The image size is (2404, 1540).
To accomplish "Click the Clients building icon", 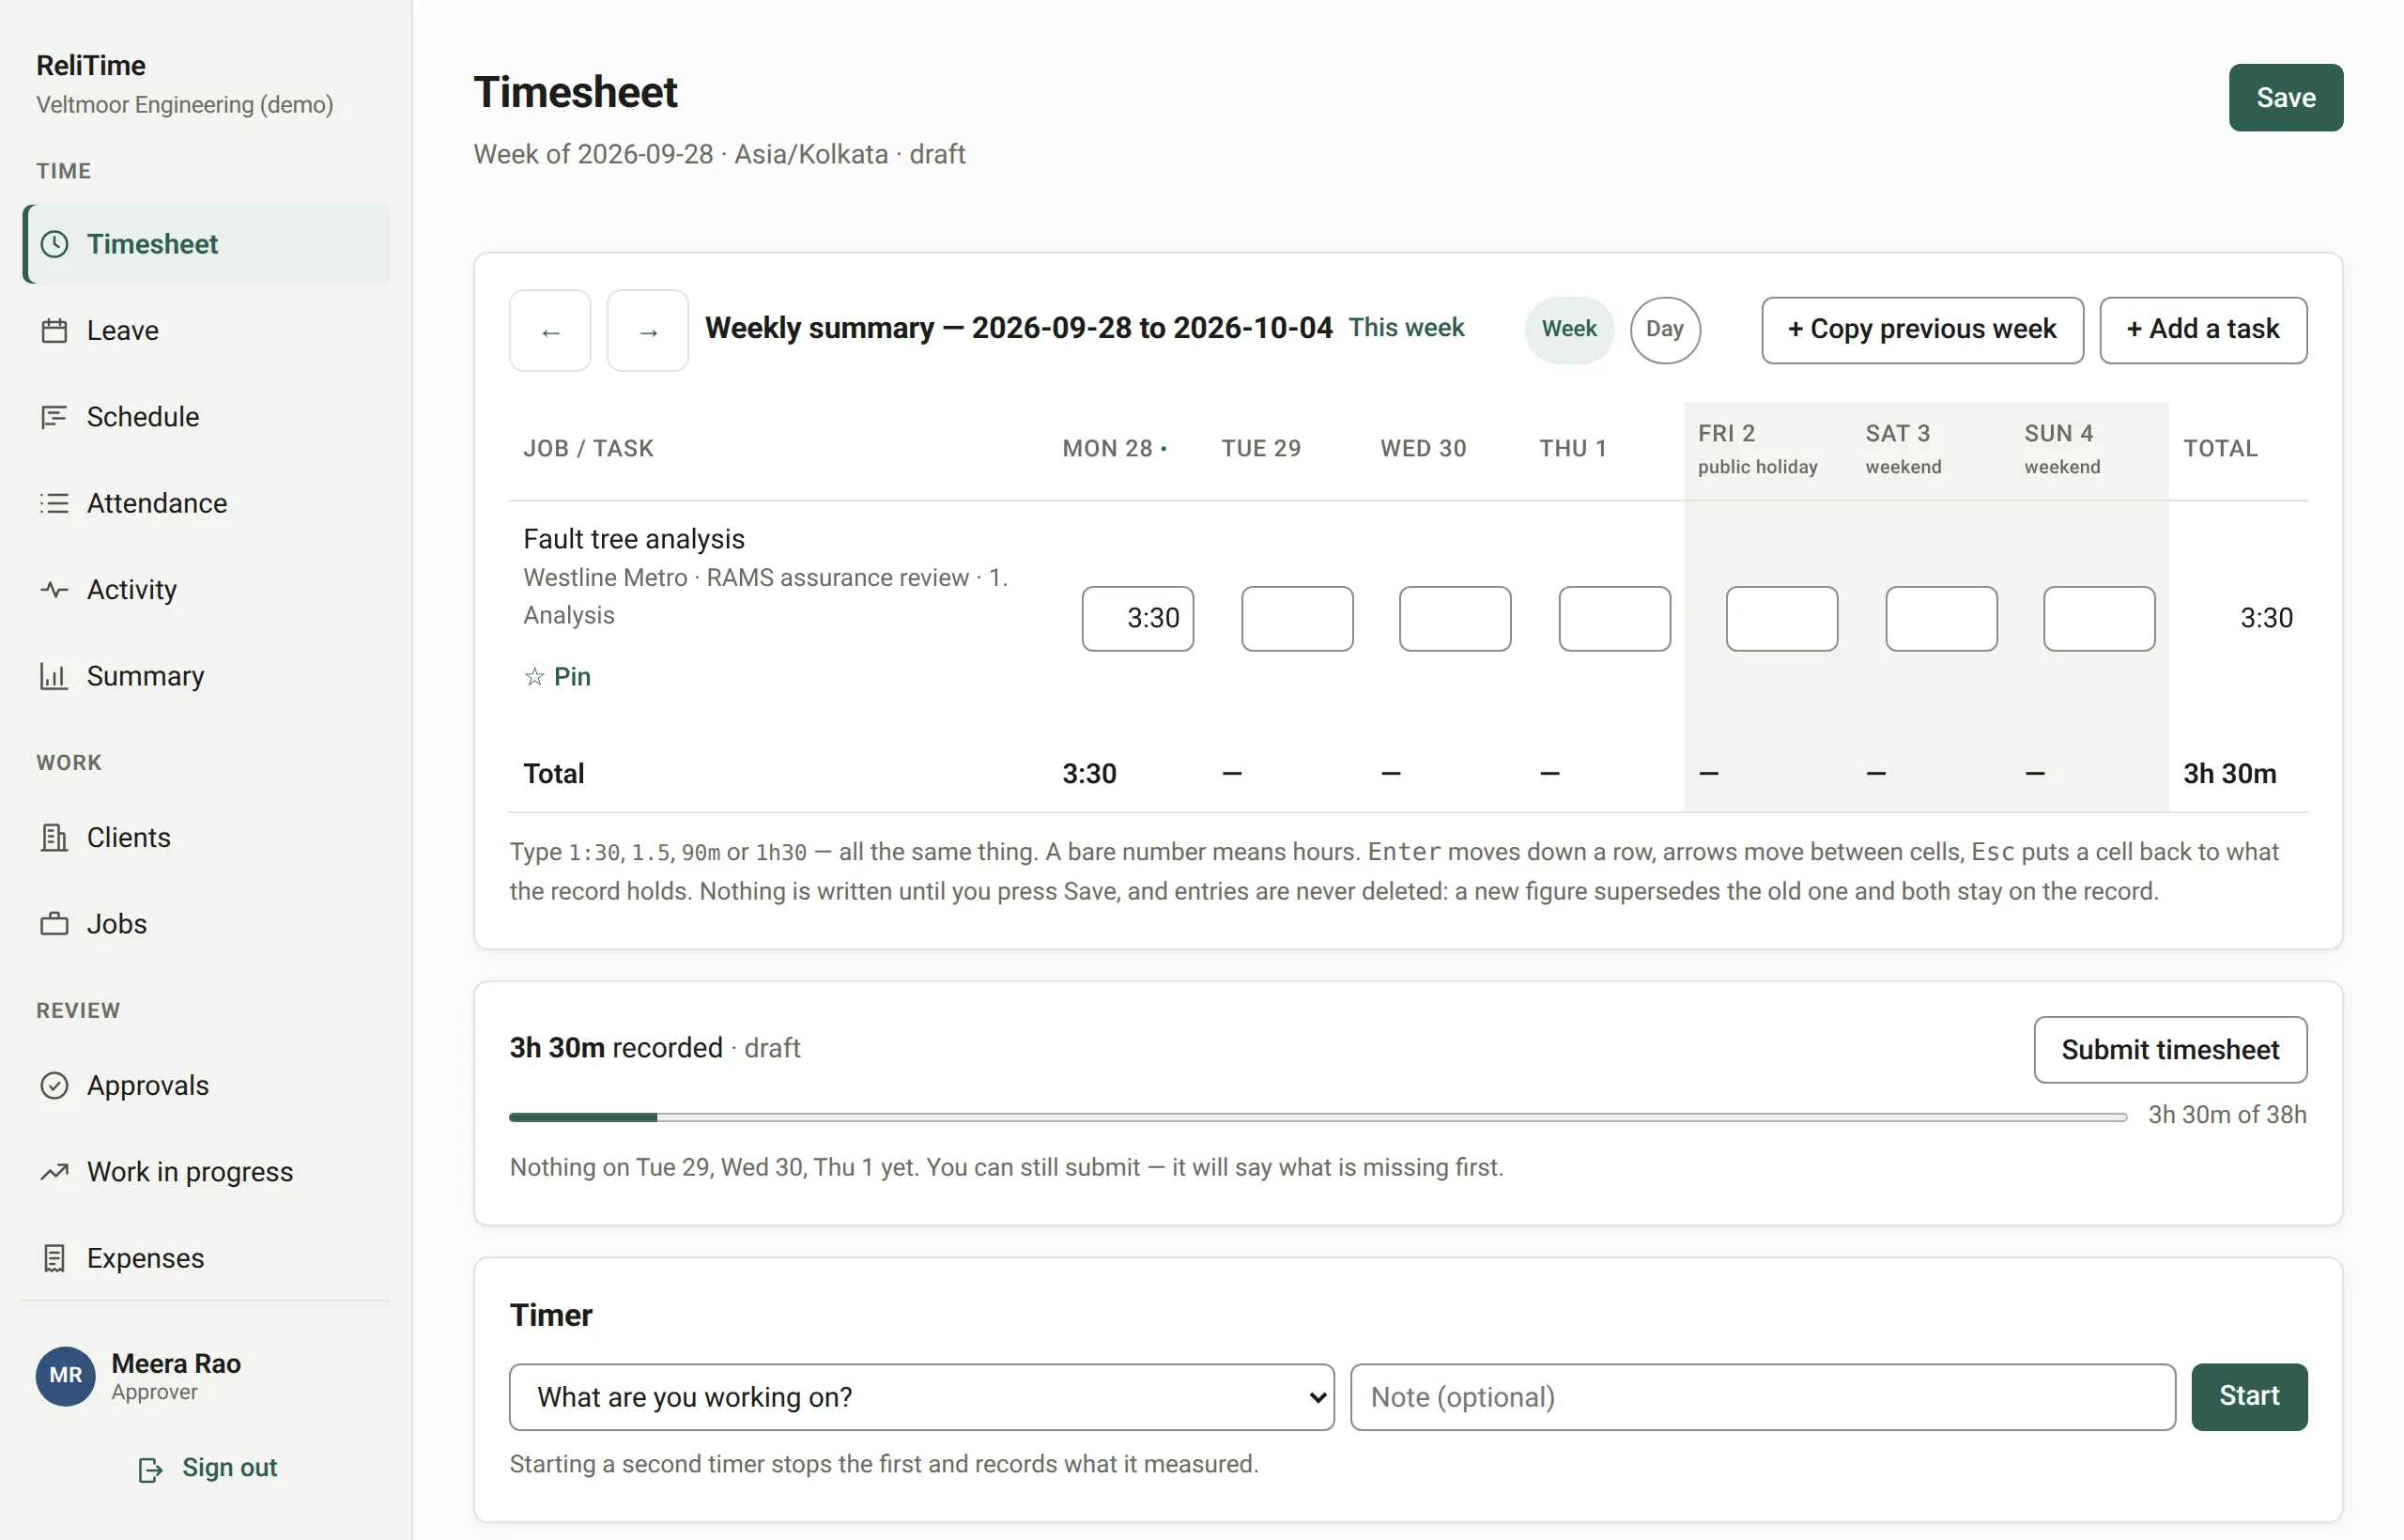I will coord(54,837).
